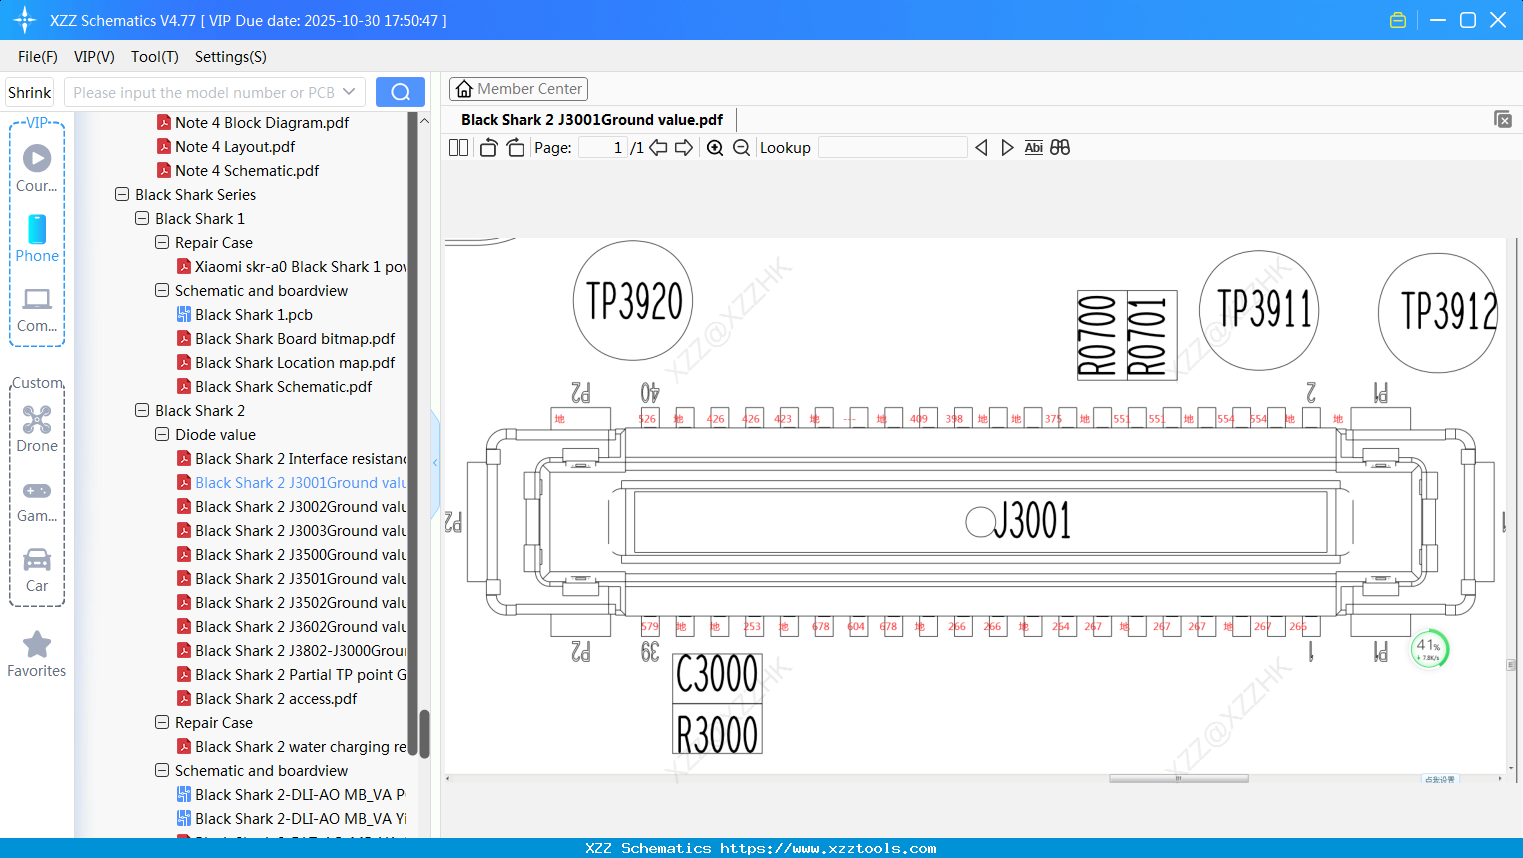Rotate the page counterclockwise
This screenshot has width=1523, height=858.
pyautogui.click(x=488, y=148)
